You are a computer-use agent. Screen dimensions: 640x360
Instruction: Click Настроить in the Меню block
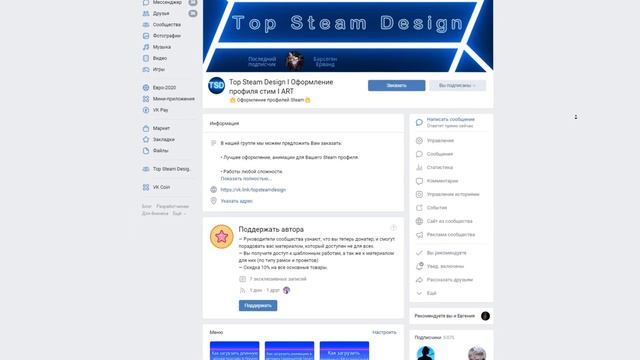tap(384, 332)
